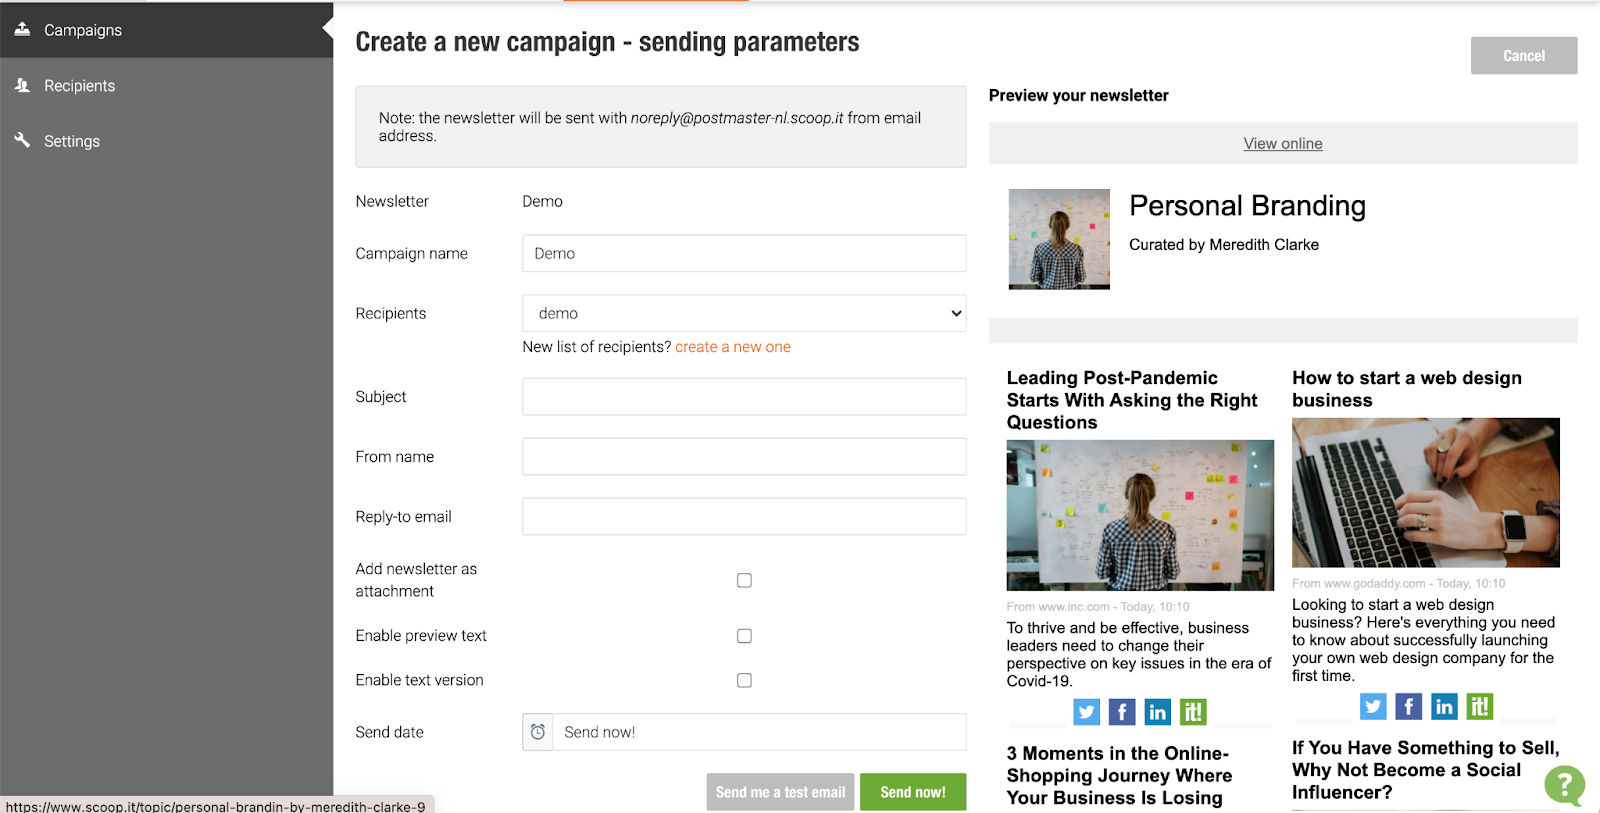
Task: Click into the Subject input field
Action: point(744,397)
